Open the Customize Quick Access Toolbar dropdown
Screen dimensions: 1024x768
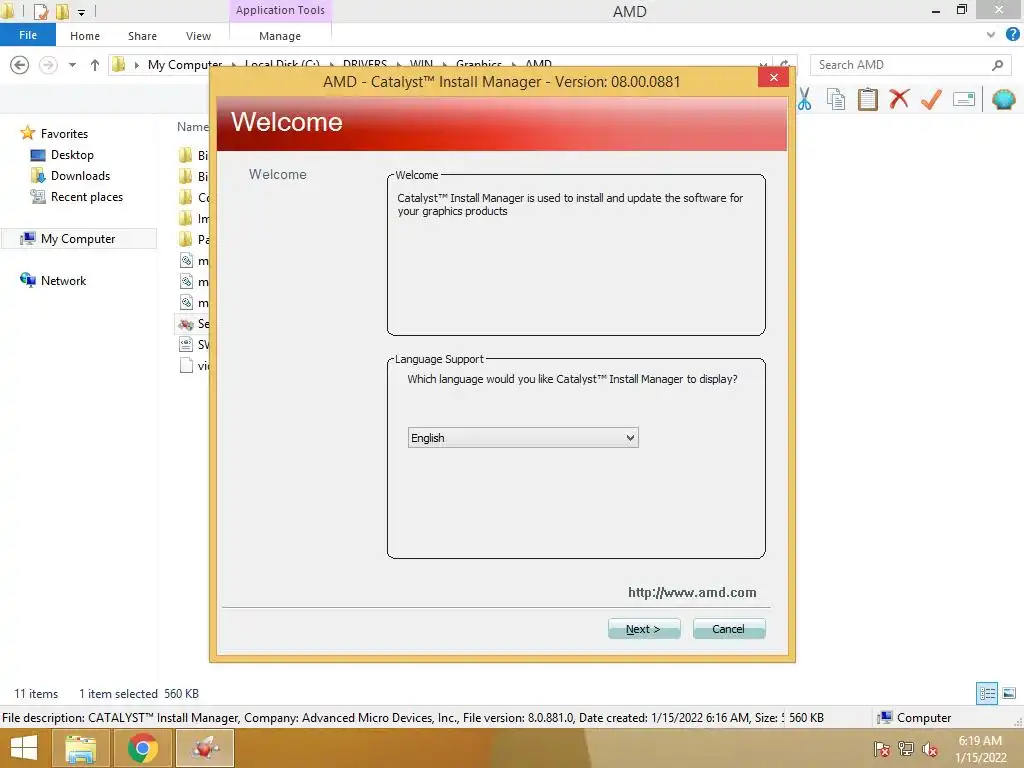82,12
